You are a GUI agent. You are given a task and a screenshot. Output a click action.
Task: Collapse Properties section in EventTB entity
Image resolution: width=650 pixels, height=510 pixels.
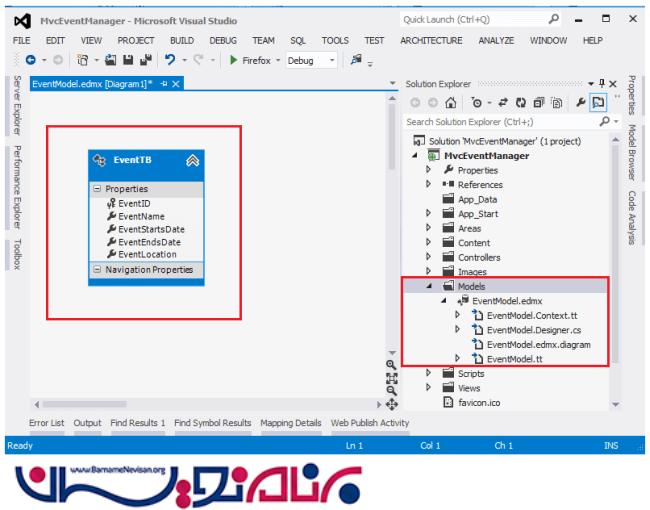(x=97, y=189)
